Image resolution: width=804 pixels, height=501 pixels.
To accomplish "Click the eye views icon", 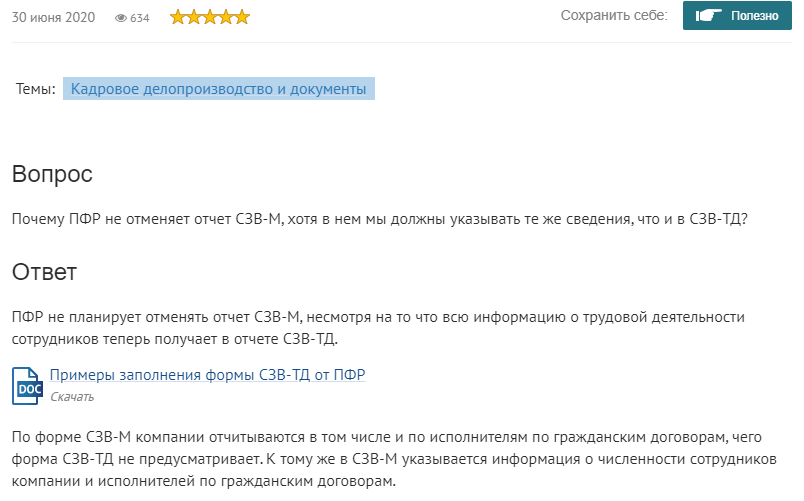I will click(x=120, y=18).
